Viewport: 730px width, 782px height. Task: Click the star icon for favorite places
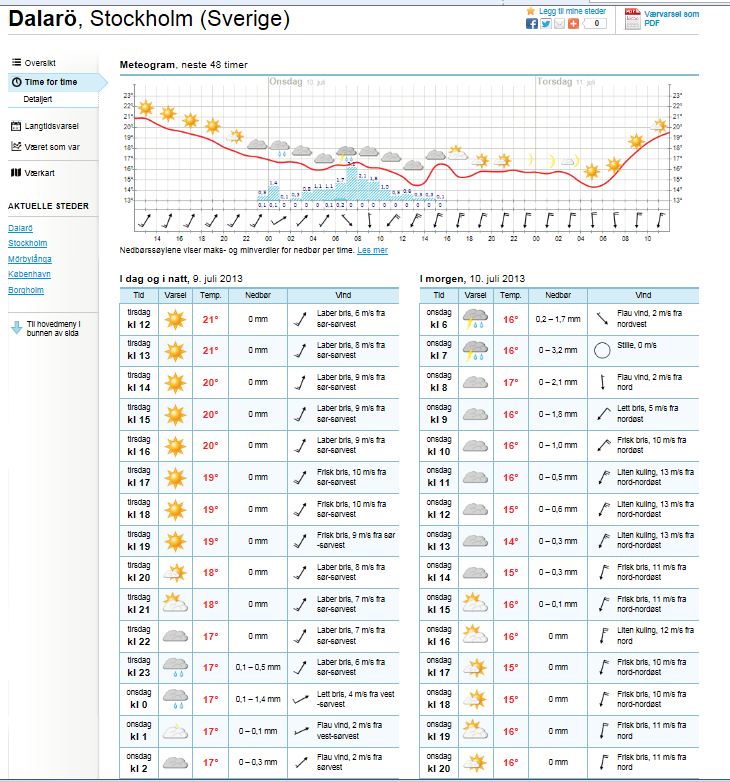pos(531,10)
